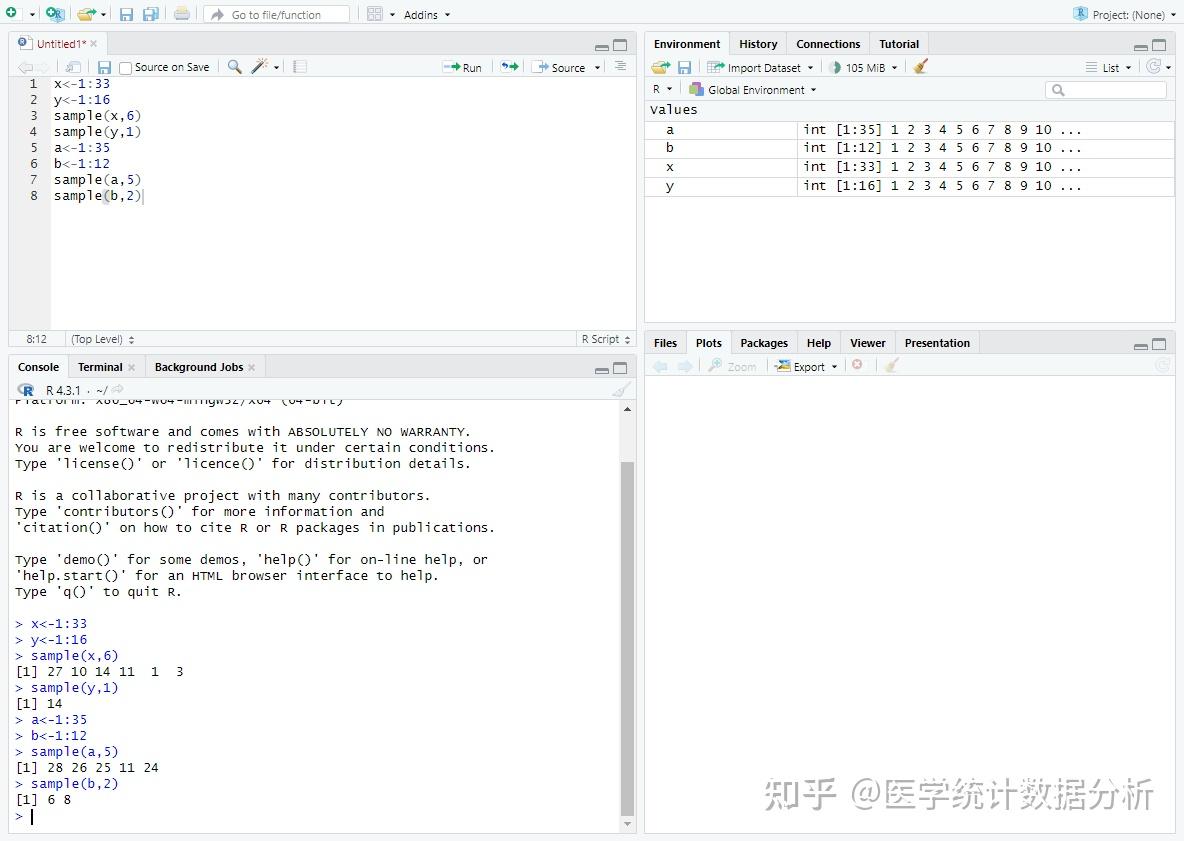
Task: Save the workspace via the save icon
Action: (x=684, y=66)
